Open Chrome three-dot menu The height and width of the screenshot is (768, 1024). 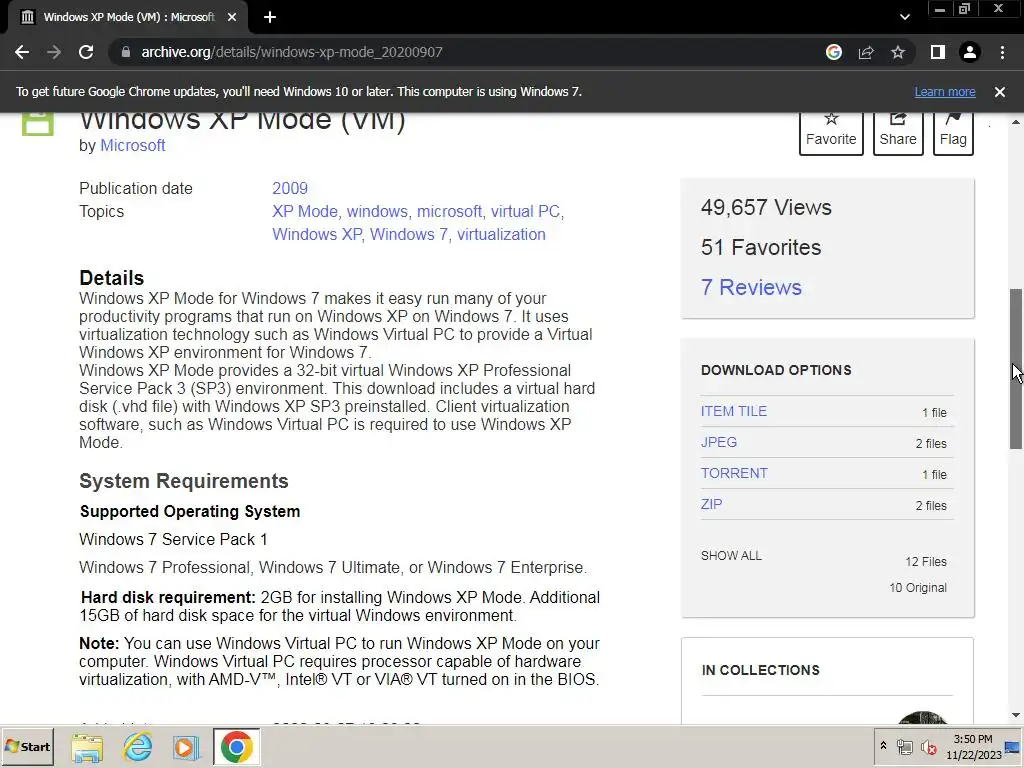tap(1002, 52)
